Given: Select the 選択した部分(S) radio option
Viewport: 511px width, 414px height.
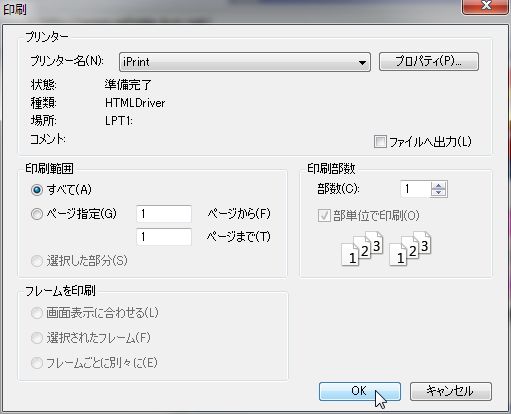Looking at the screenshot, I should click(37, 261).
